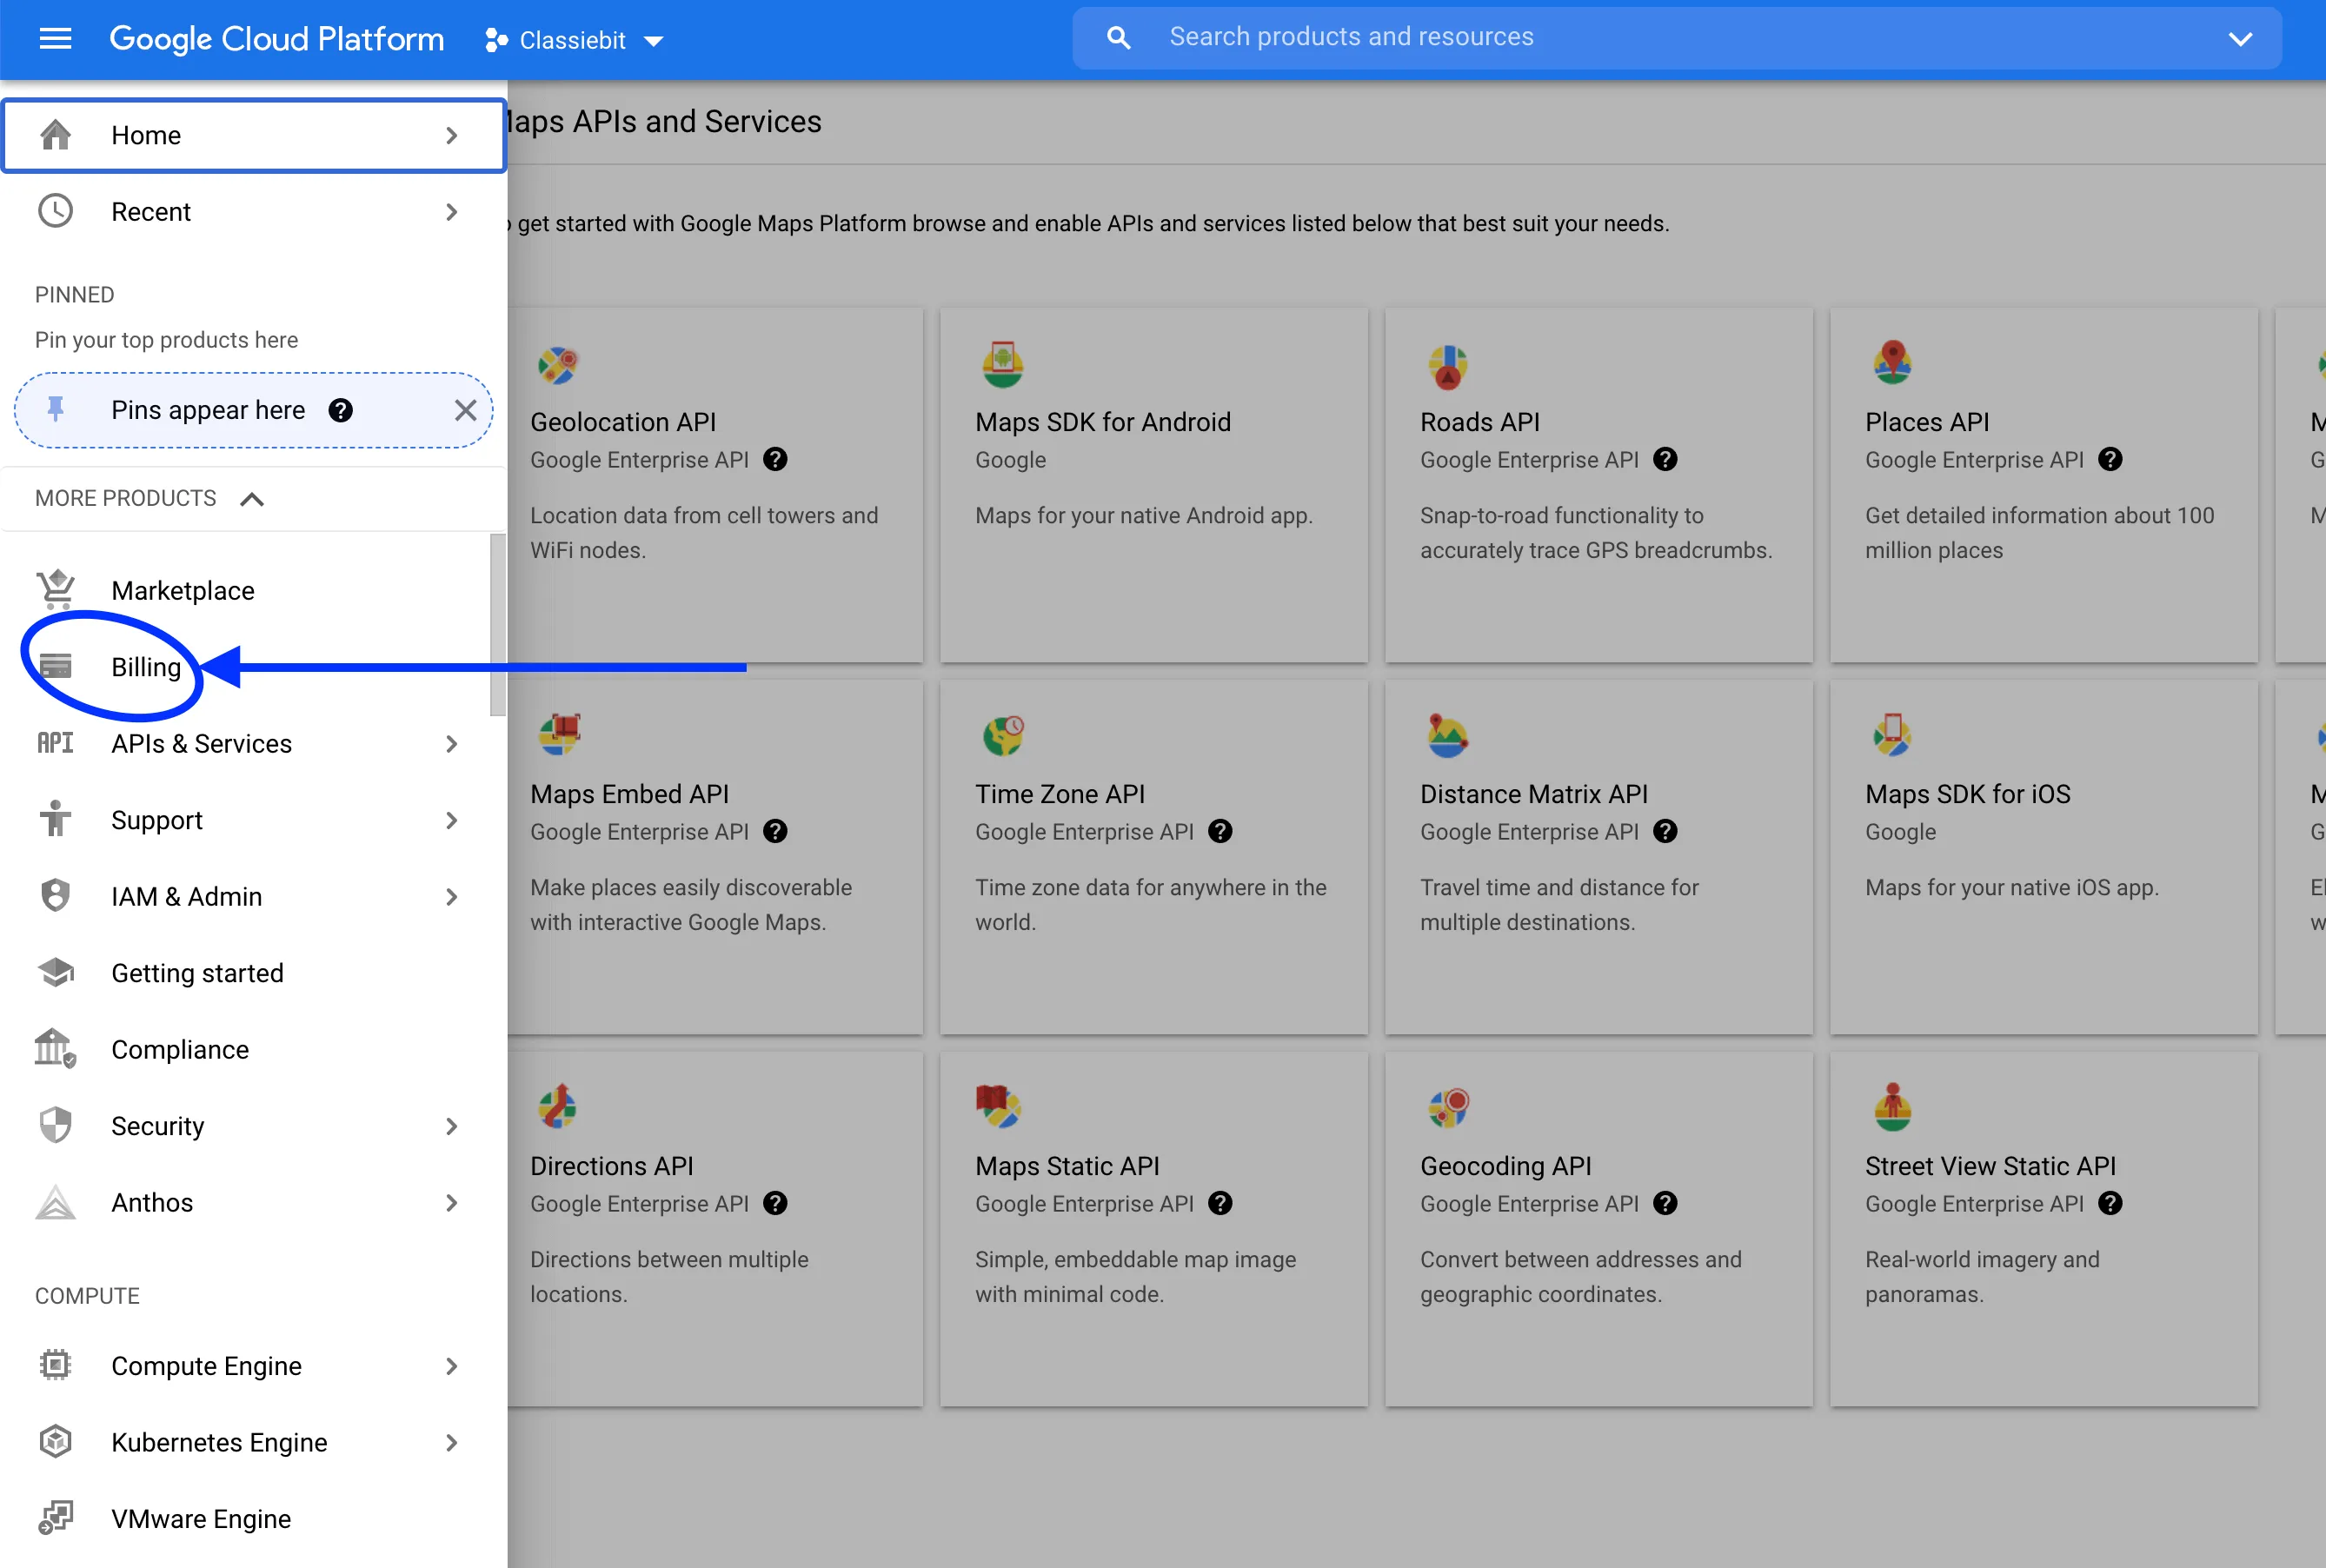Collapse the MORE PRODUCTS section
2326x1568 pixels.
[251, 498]
